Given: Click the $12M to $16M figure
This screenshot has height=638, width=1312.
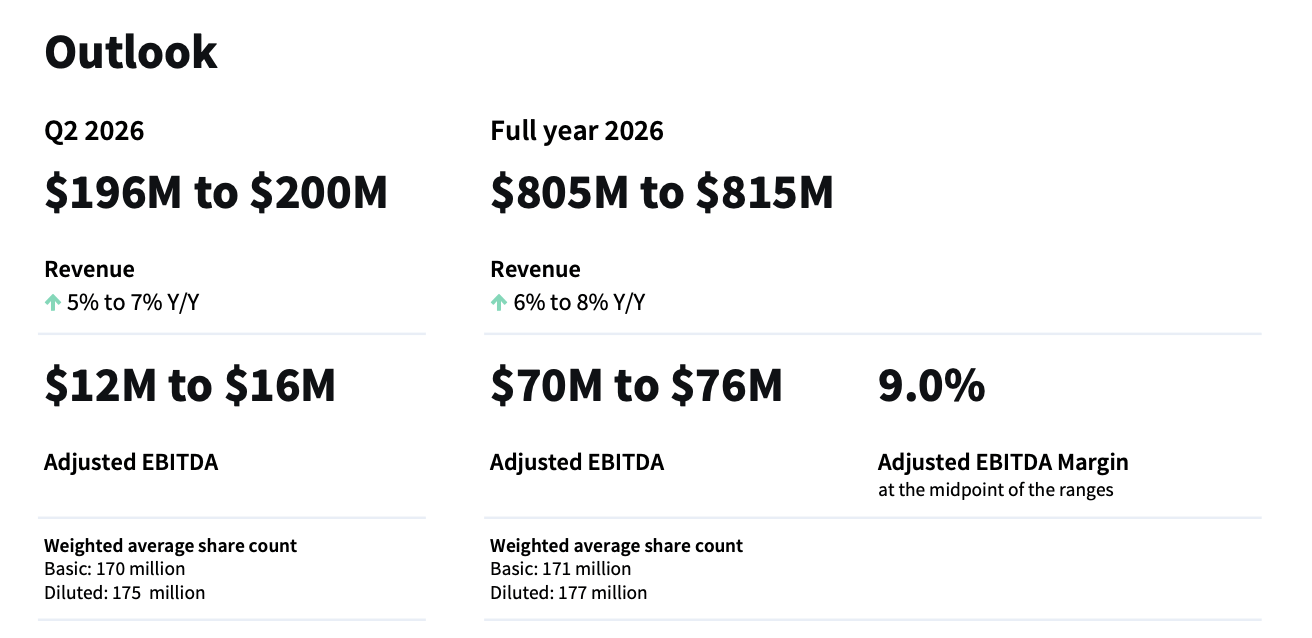Looking at the screenshot, I should pyautogui.click(x=190, y=386).
